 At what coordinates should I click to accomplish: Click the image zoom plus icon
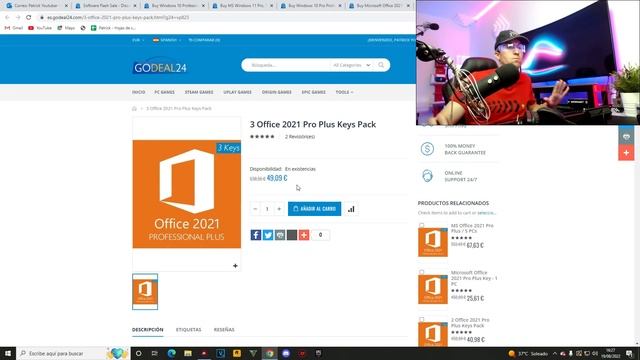click(x=235, y=266)
